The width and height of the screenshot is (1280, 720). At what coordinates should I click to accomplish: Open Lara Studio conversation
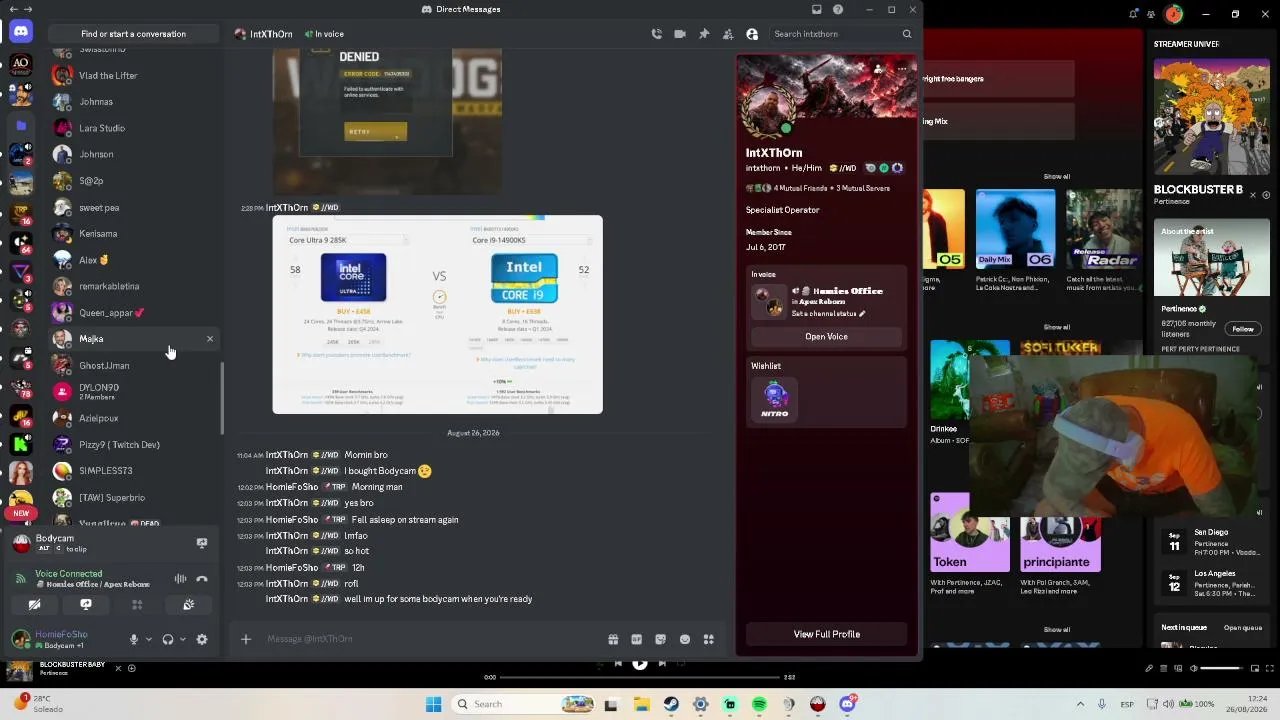[x=132, y=128]
